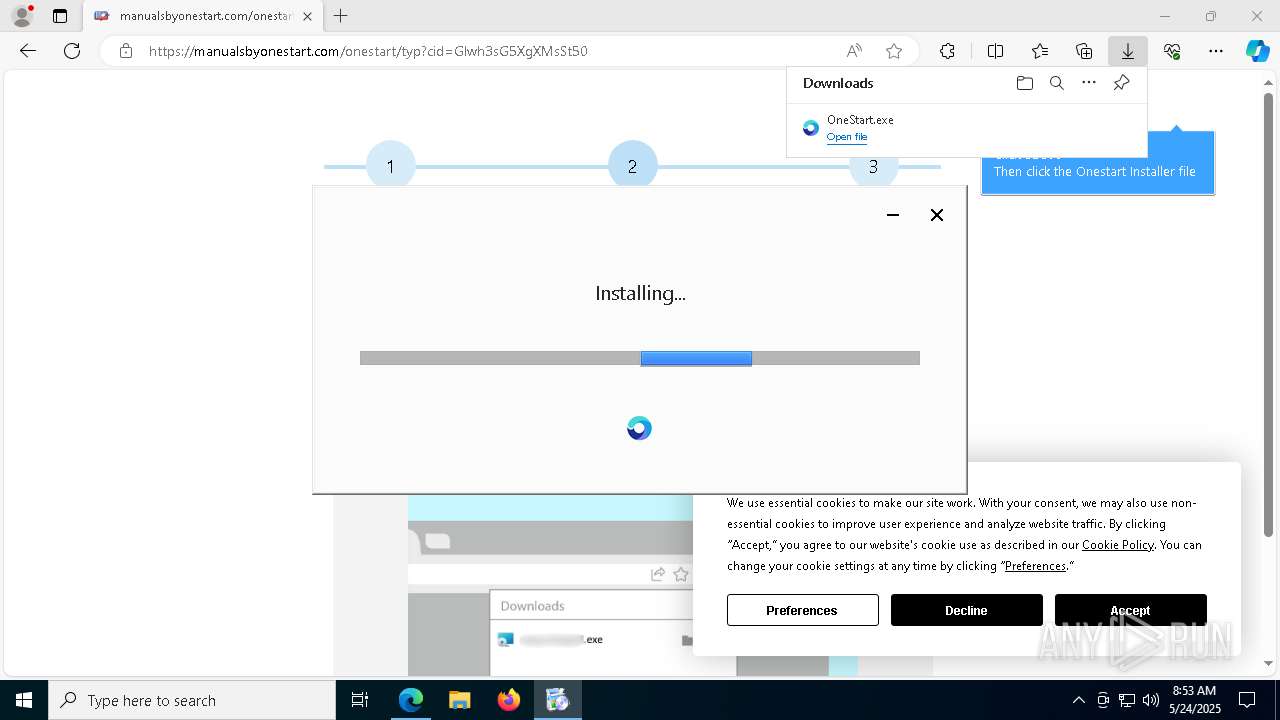Open Browser essentials heart icon
Image resolution: width=1280 pixels, height=720 pixels.
point(1172,51)
